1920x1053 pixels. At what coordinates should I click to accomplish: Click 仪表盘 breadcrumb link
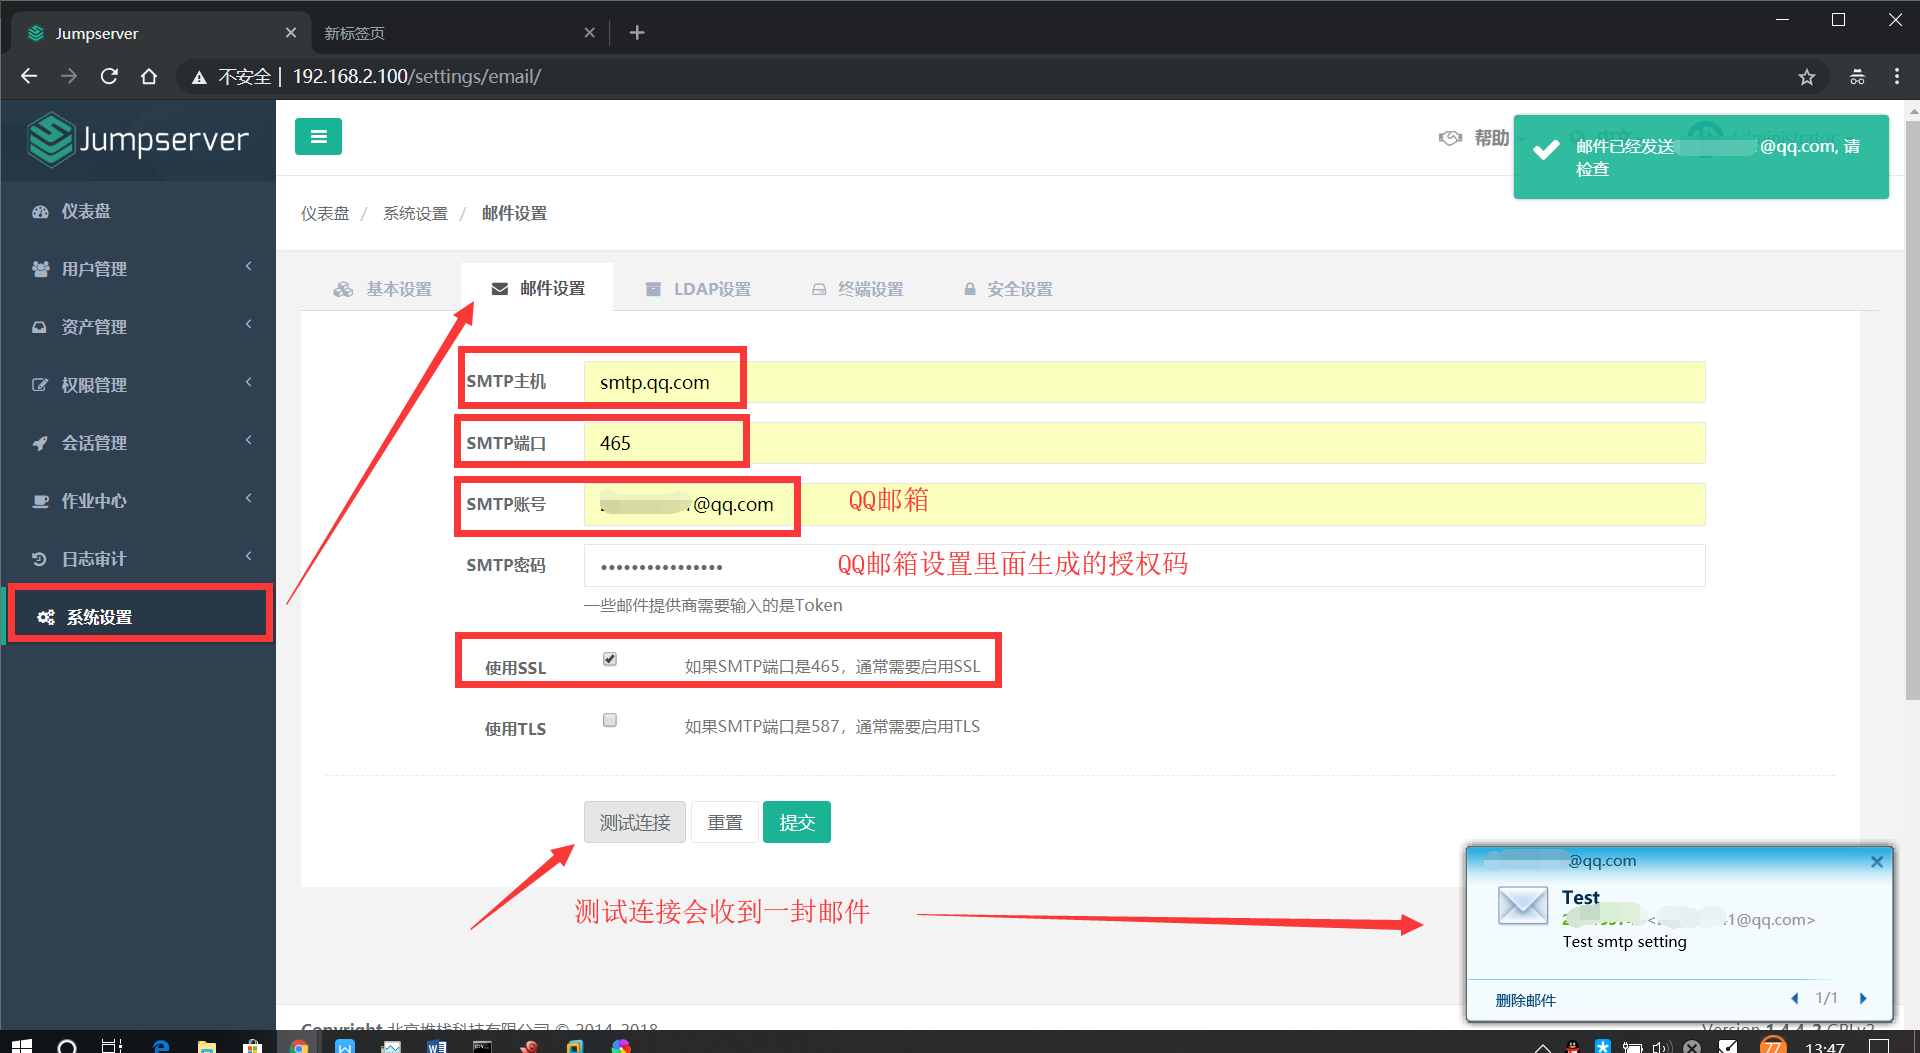click(x=325, y=213)
